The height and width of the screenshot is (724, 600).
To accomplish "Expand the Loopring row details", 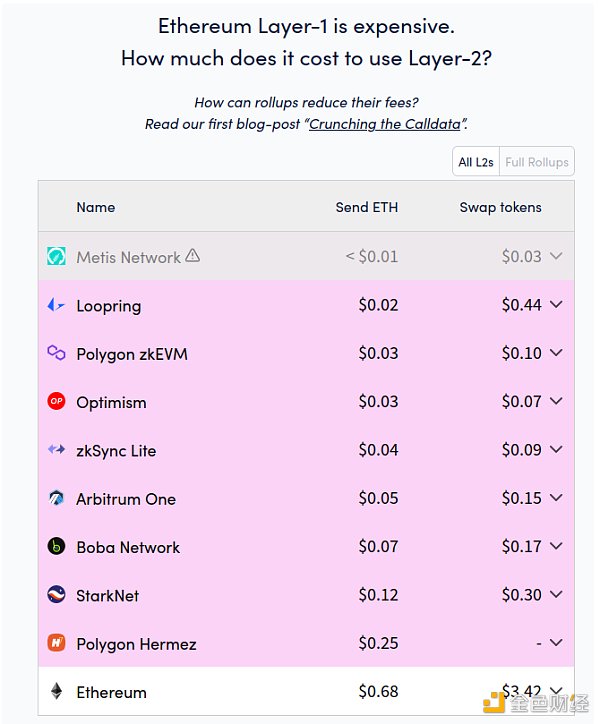I will pyautogui.click(x=556, y=306).
